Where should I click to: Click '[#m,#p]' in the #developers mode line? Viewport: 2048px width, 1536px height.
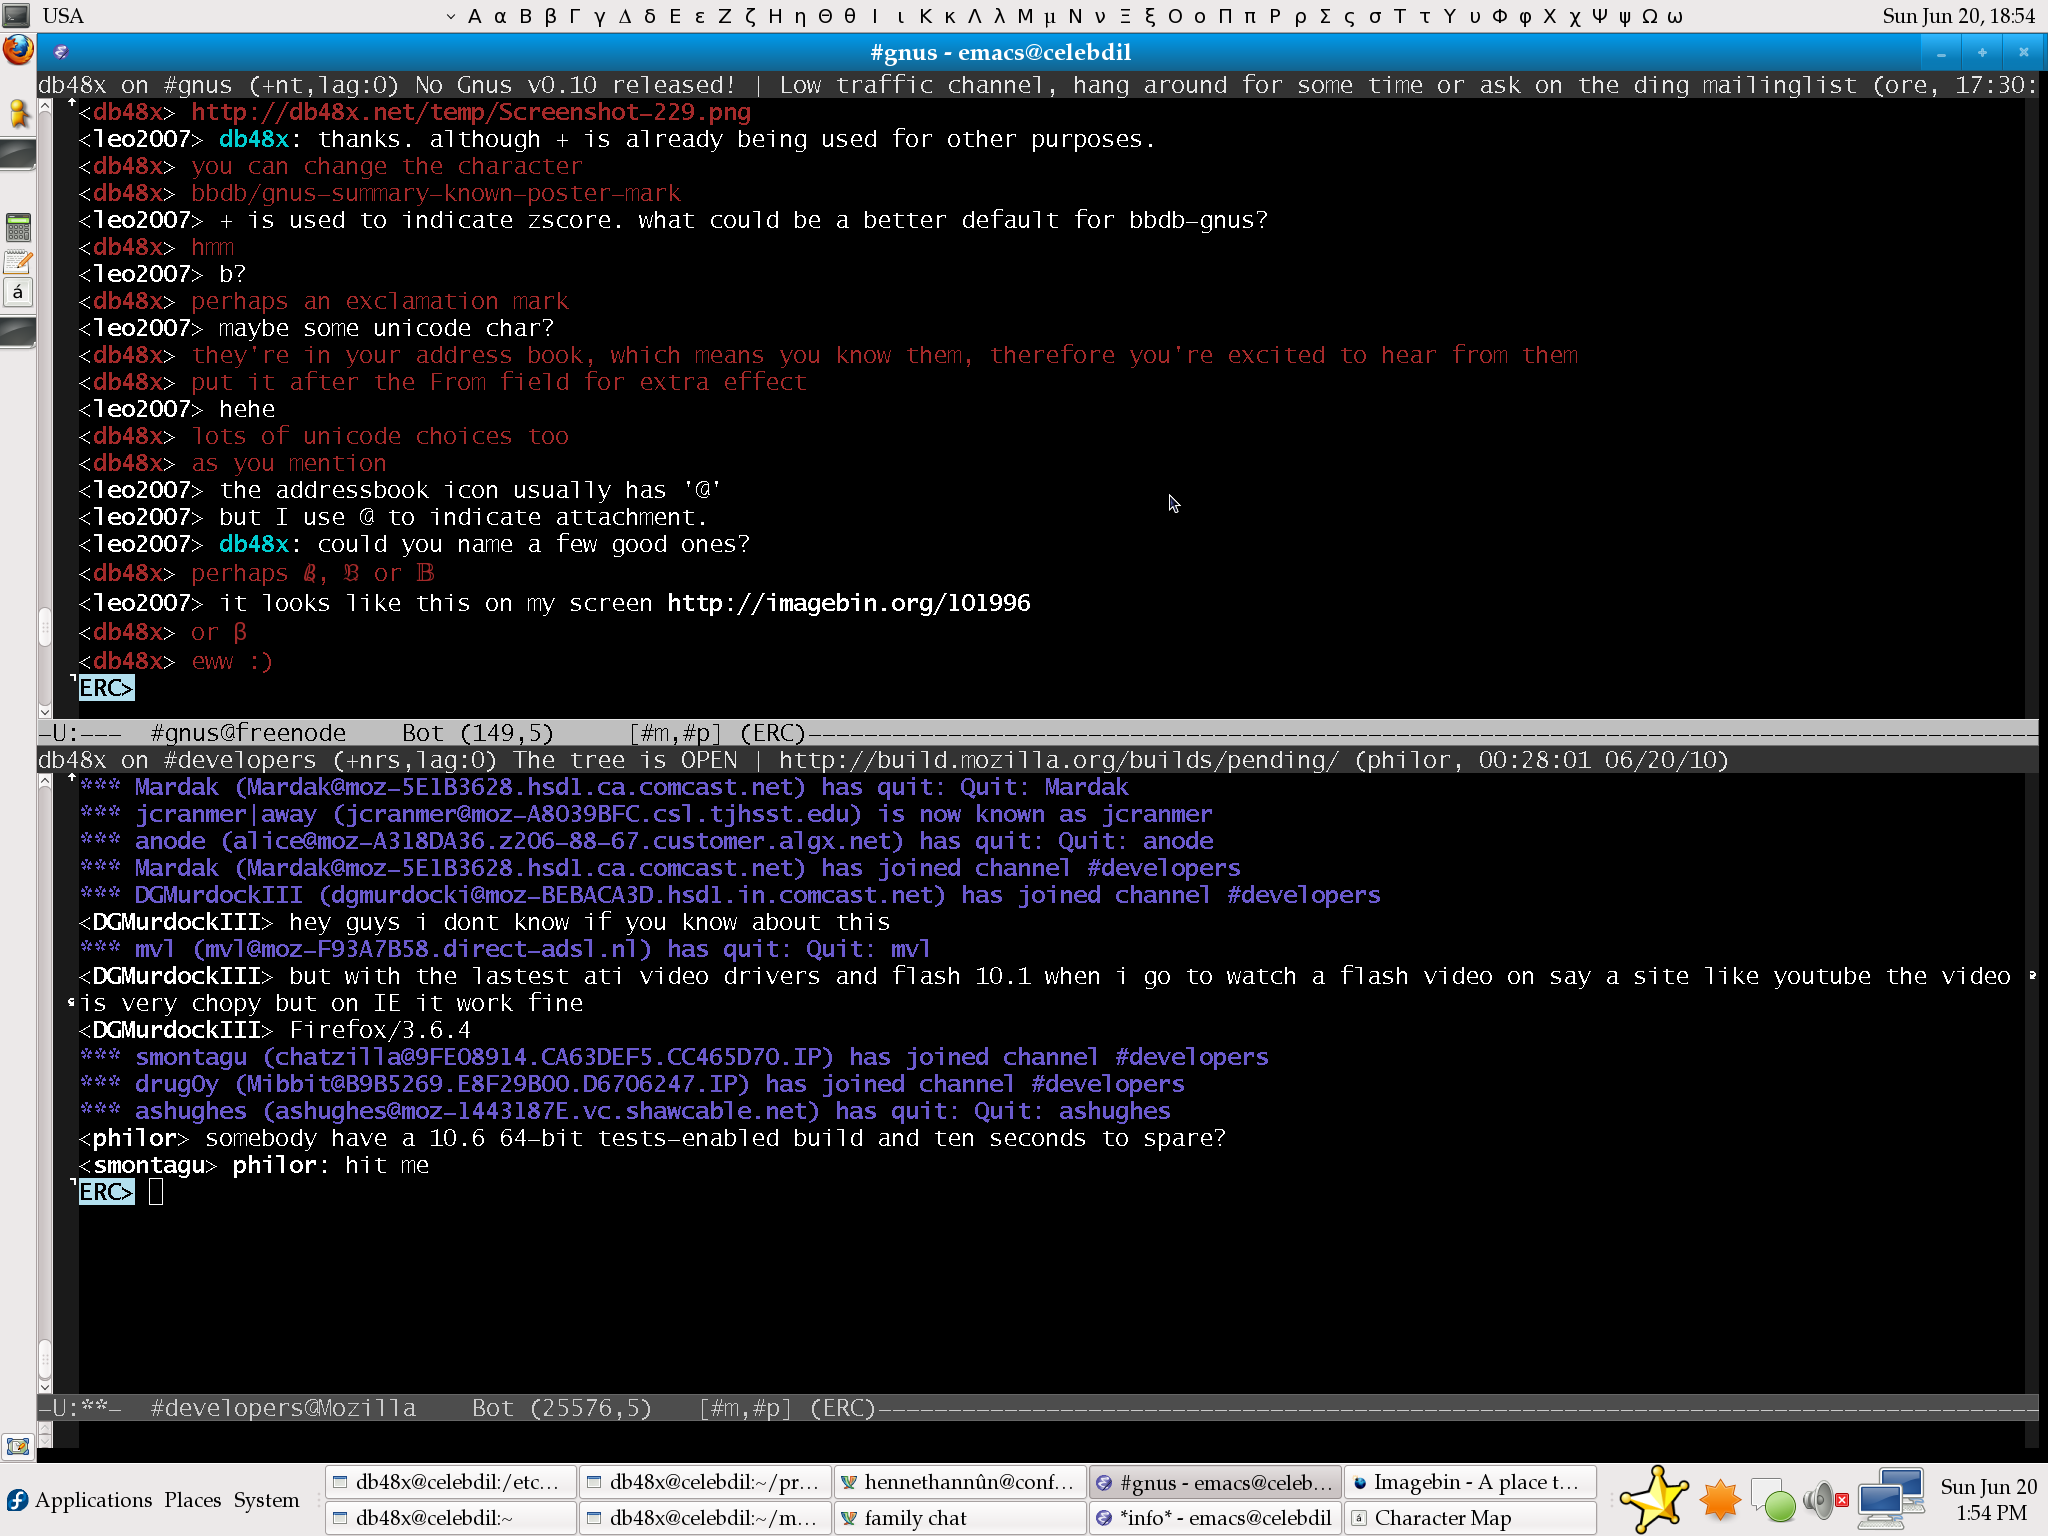pos(745,1408)
